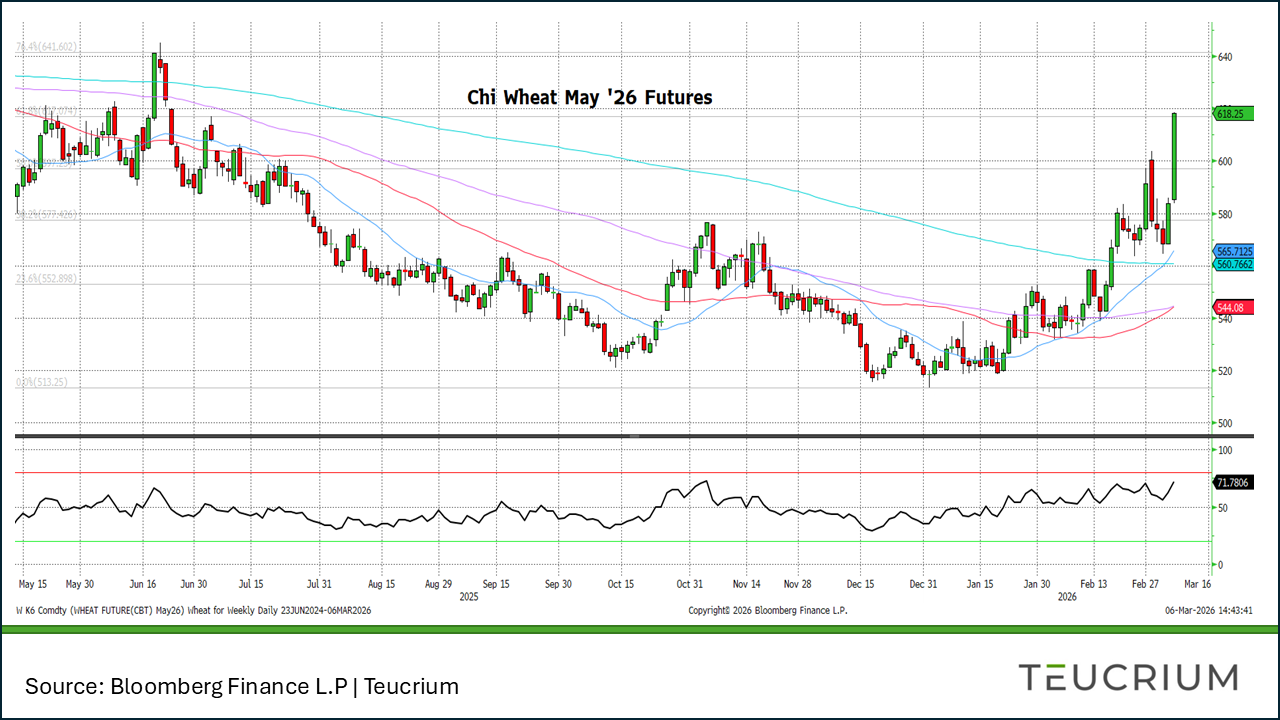The image size is (1280, 720).
Task: Toggle the 76.4%(641.602) Fibonacci level label
Action: (x=45, y=46)
